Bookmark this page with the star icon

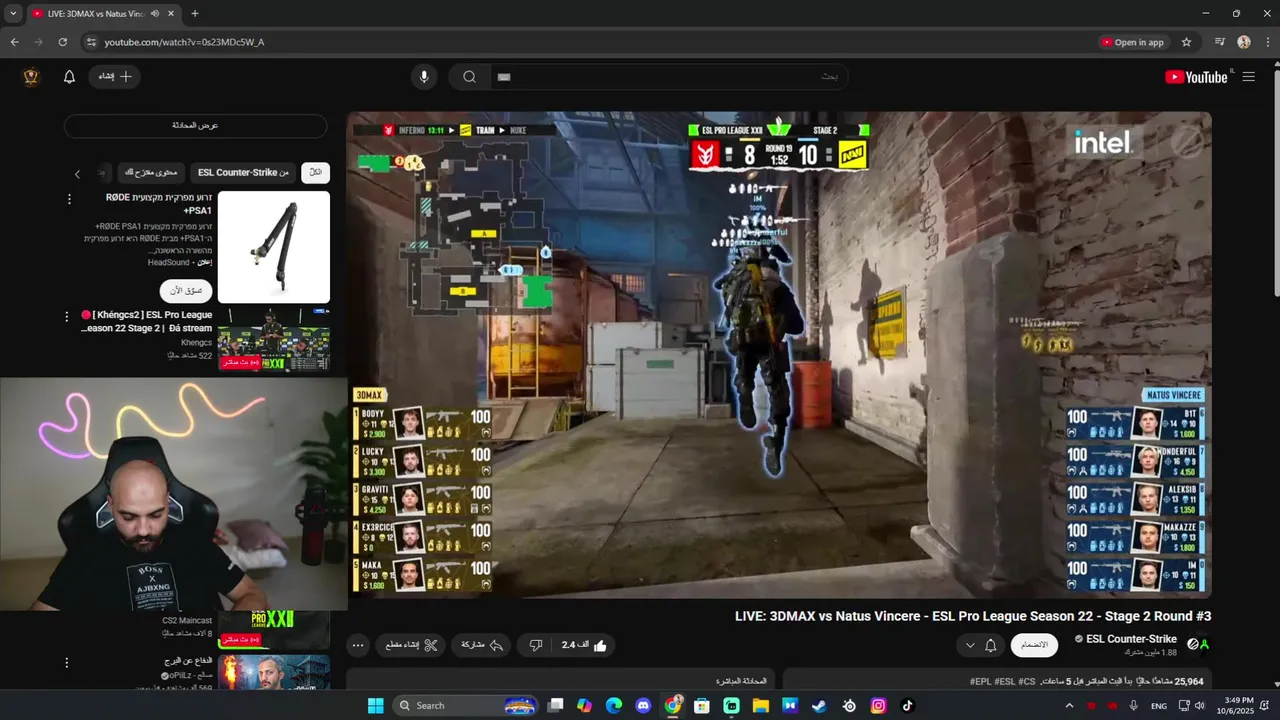coord(1186,42)
